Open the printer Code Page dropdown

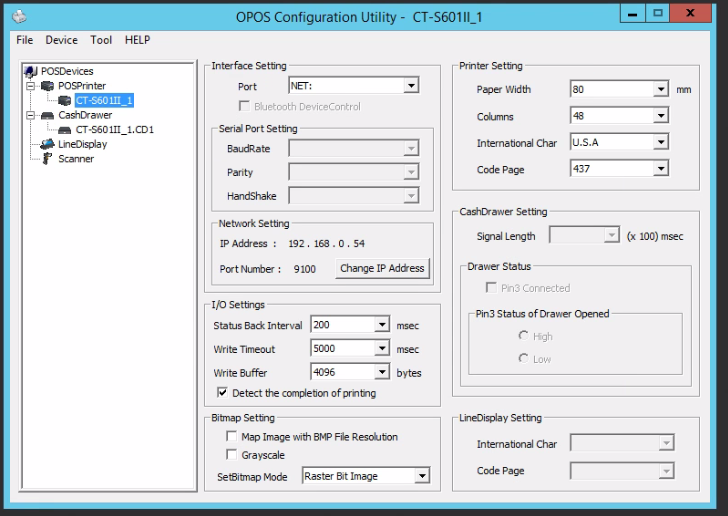619,169
